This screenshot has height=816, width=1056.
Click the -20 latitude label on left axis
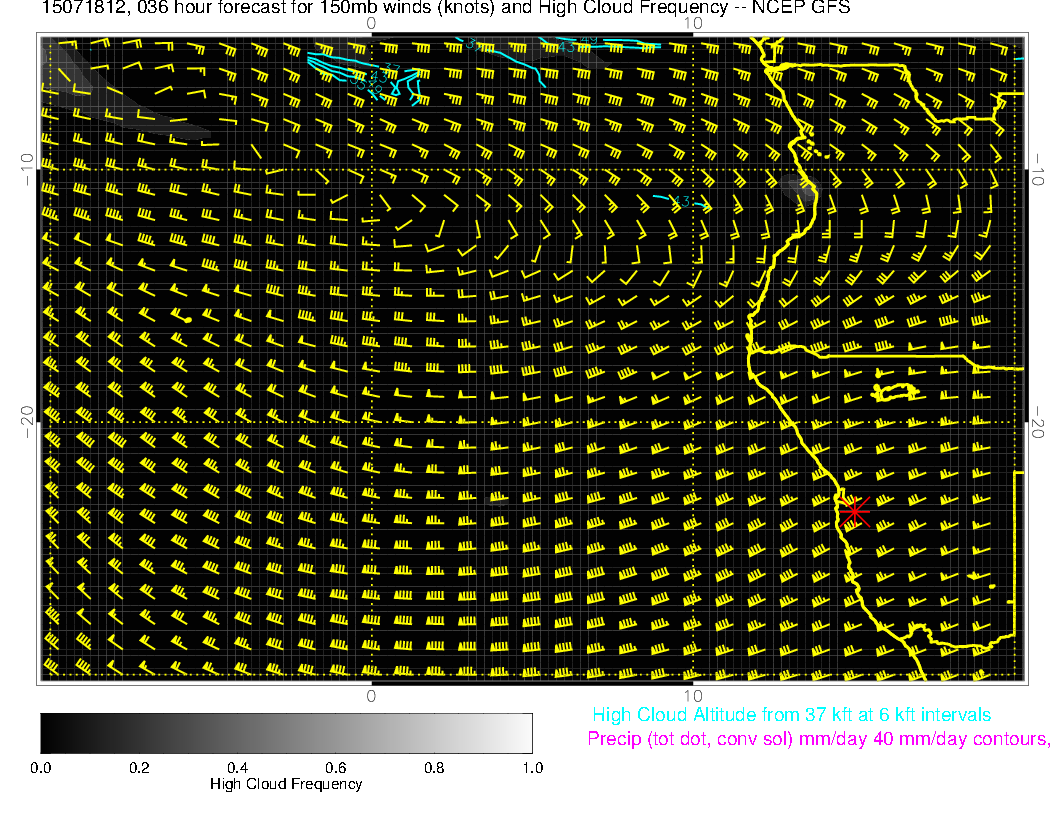tap(26, 422)
